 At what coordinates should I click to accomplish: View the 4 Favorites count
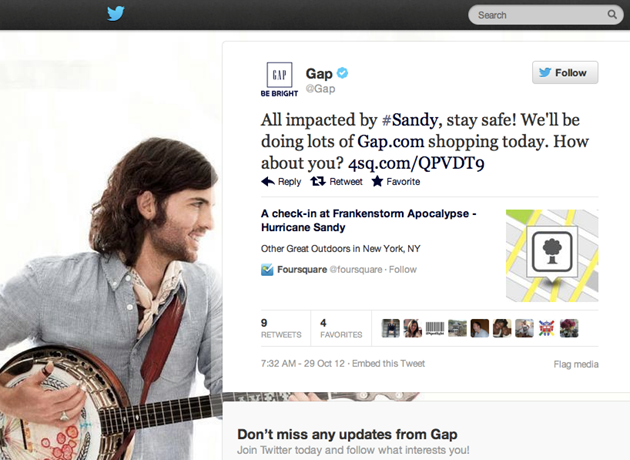[x=341, y=328]
